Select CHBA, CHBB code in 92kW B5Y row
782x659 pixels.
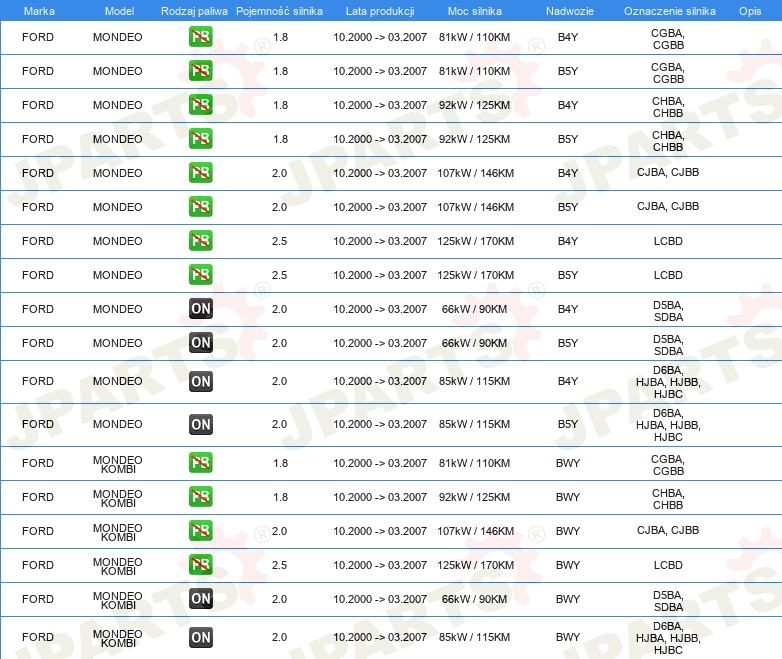point(668,141)
